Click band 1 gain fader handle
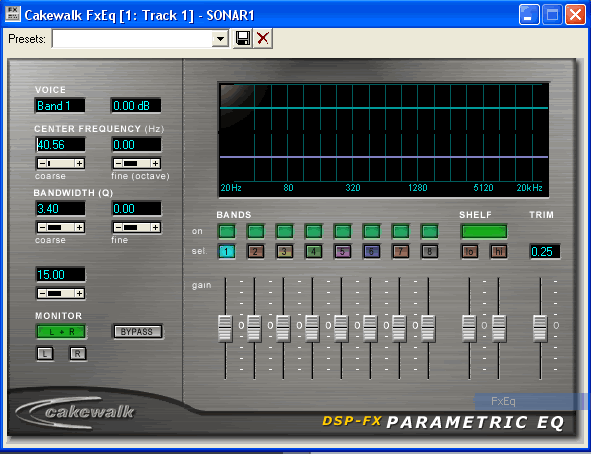The width and height of the screenshot is (591, 454). tap(225, 329)
